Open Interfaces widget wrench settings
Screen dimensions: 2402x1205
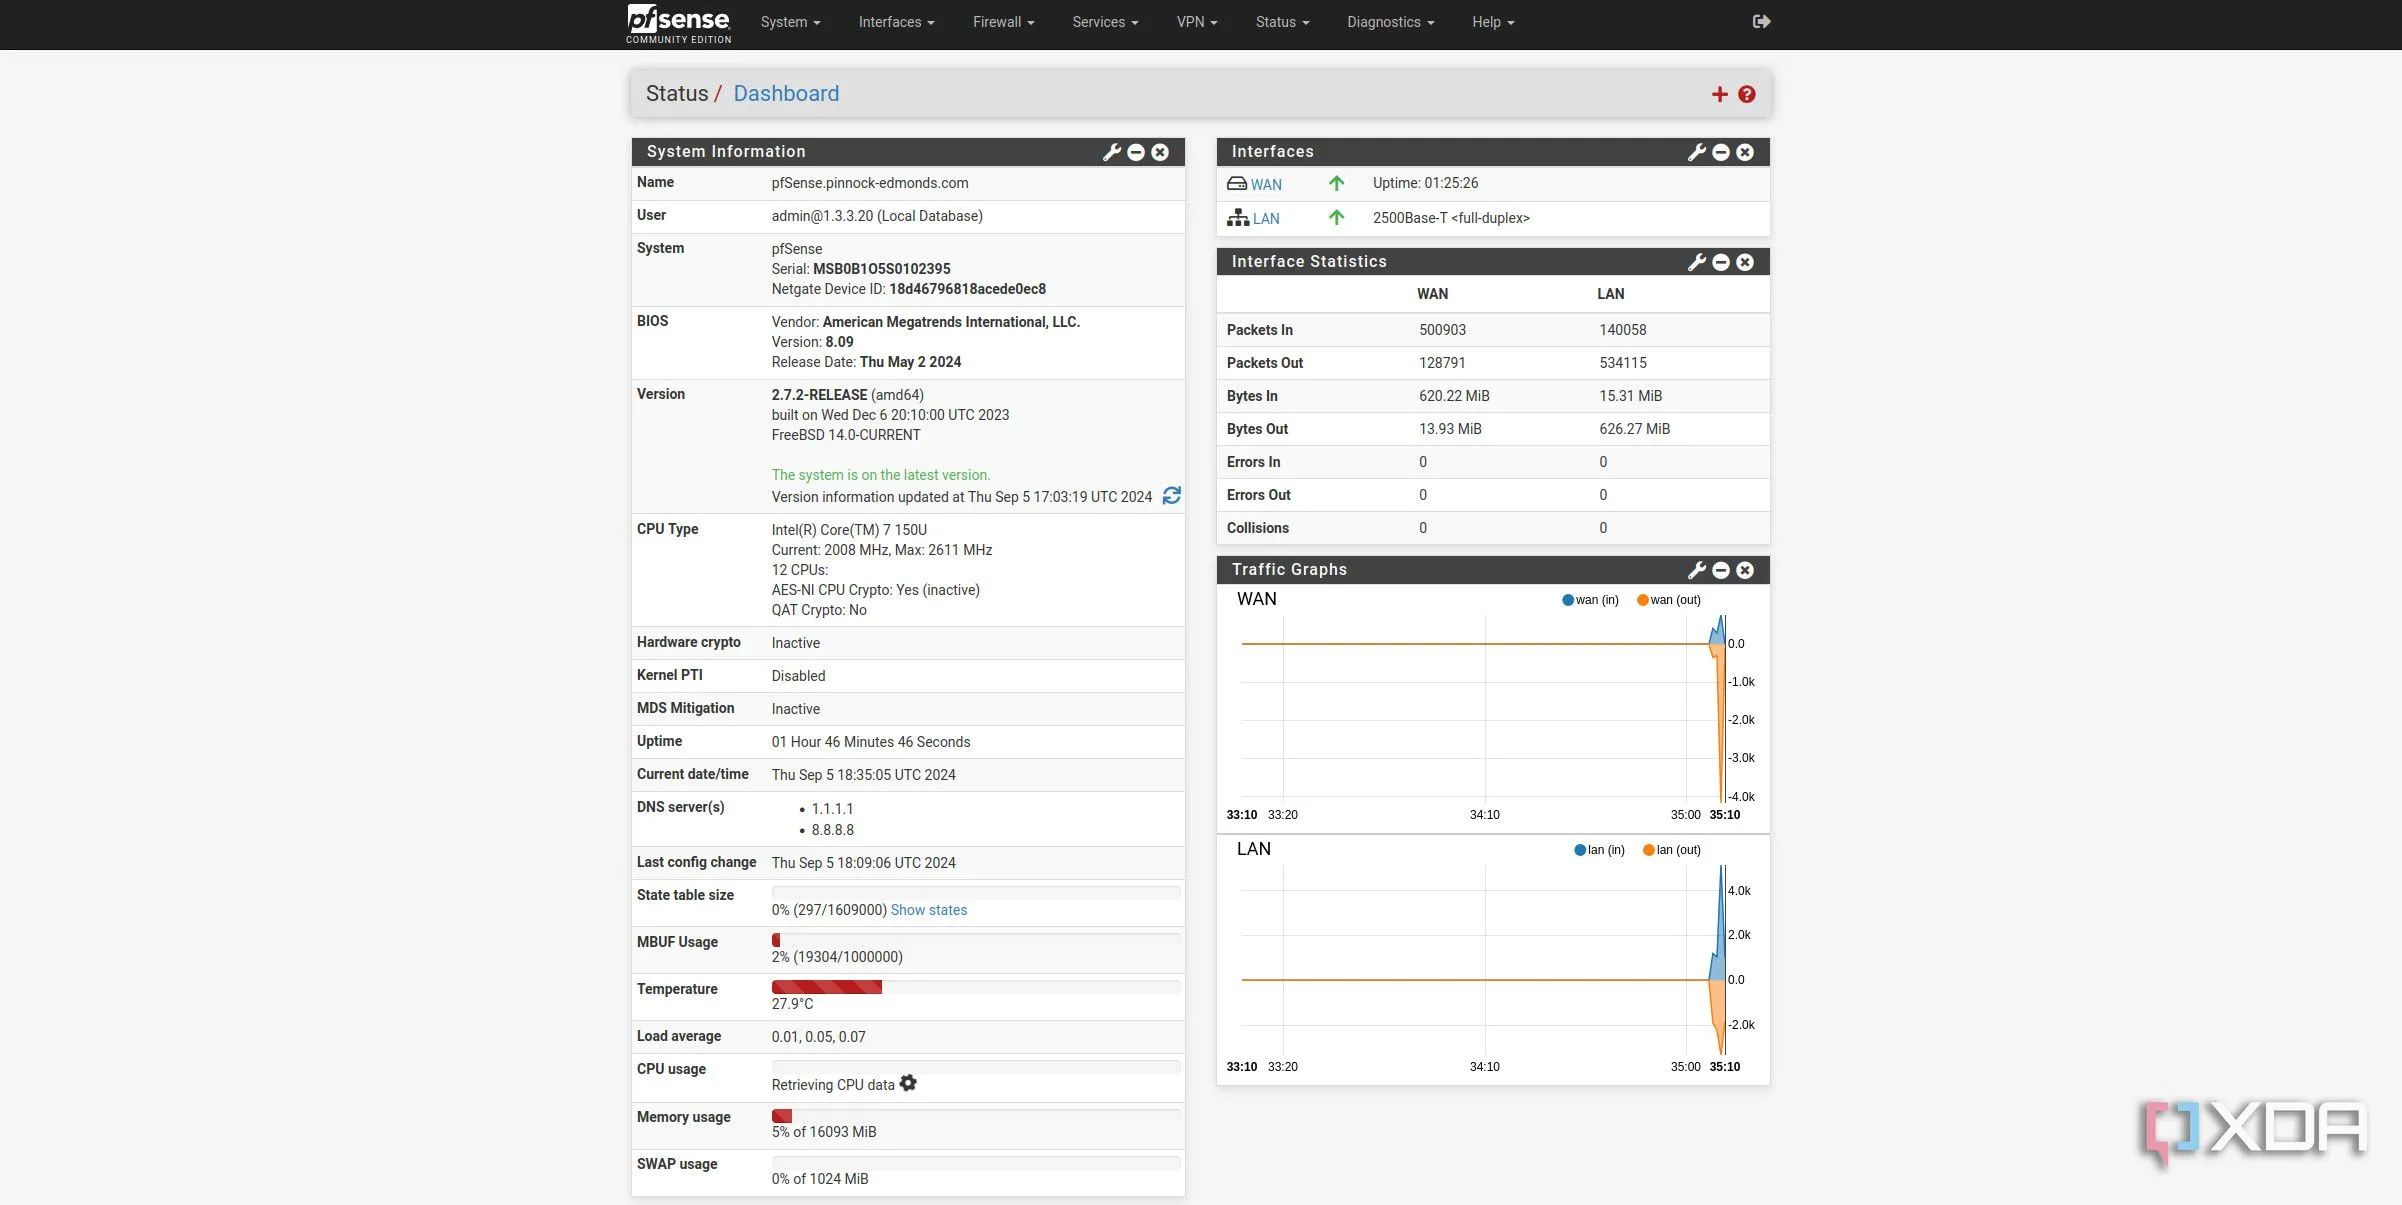coord(1696,152)
